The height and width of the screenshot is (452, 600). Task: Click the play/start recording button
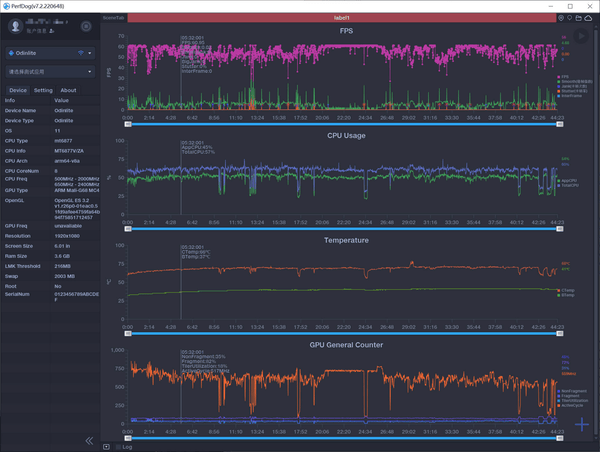582,36
